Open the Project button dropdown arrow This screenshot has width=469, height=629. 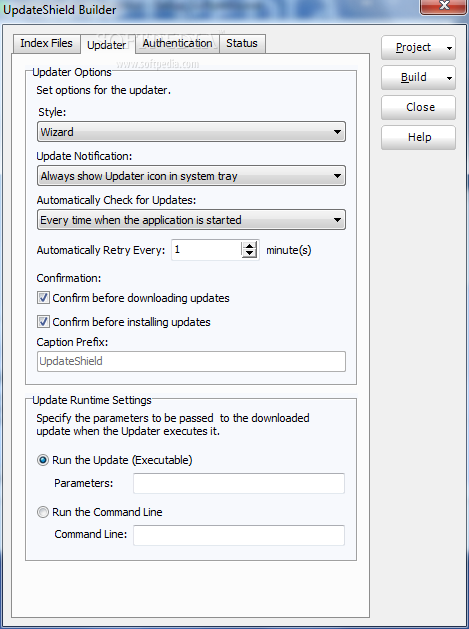coord(449,48)
